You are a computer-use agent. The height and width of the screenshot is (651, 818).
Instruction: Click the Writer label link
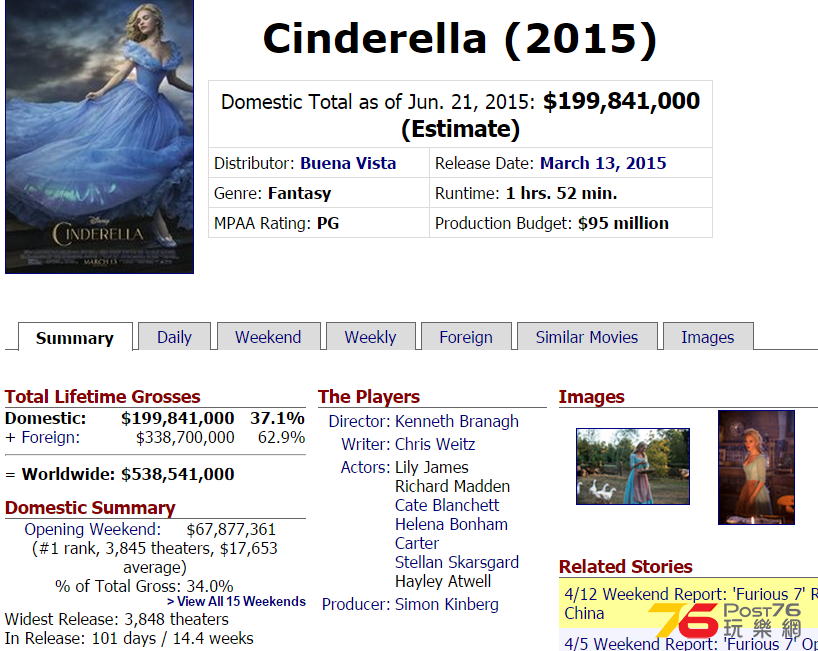(366, 444)
